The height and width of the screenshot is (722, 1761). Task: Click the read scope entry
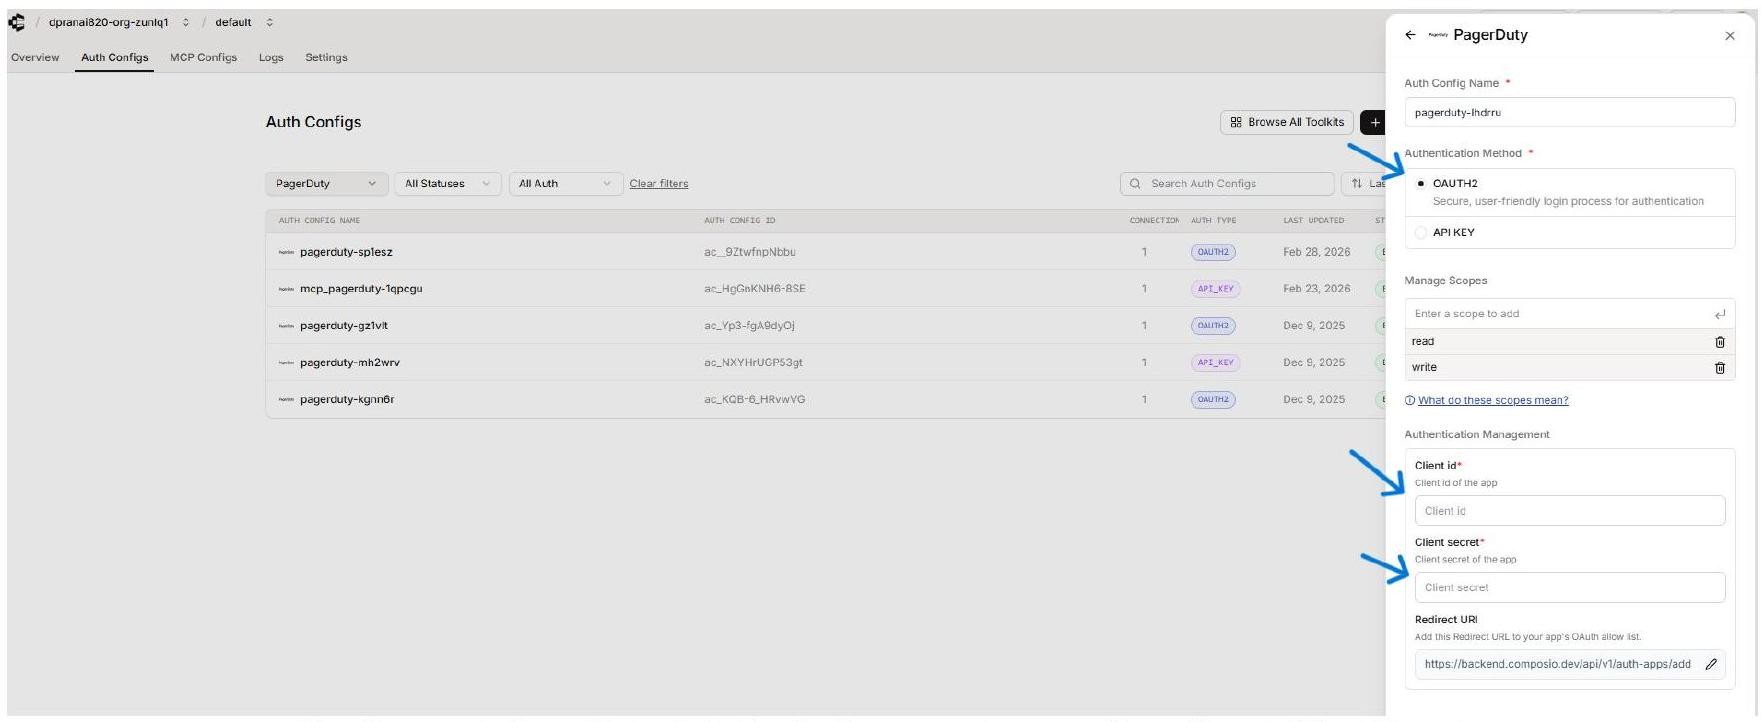[1570, 342]
